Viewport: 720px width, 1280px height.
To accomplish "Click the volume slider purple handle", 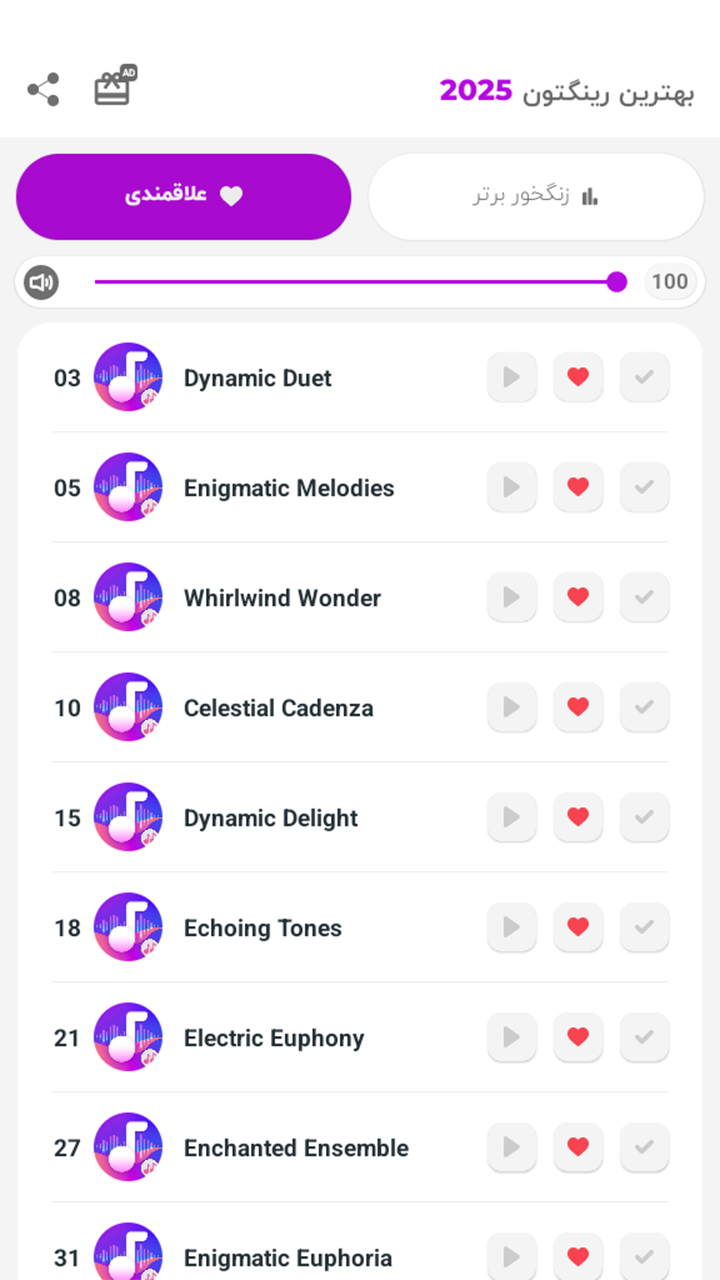I will [x=617, y=282].
